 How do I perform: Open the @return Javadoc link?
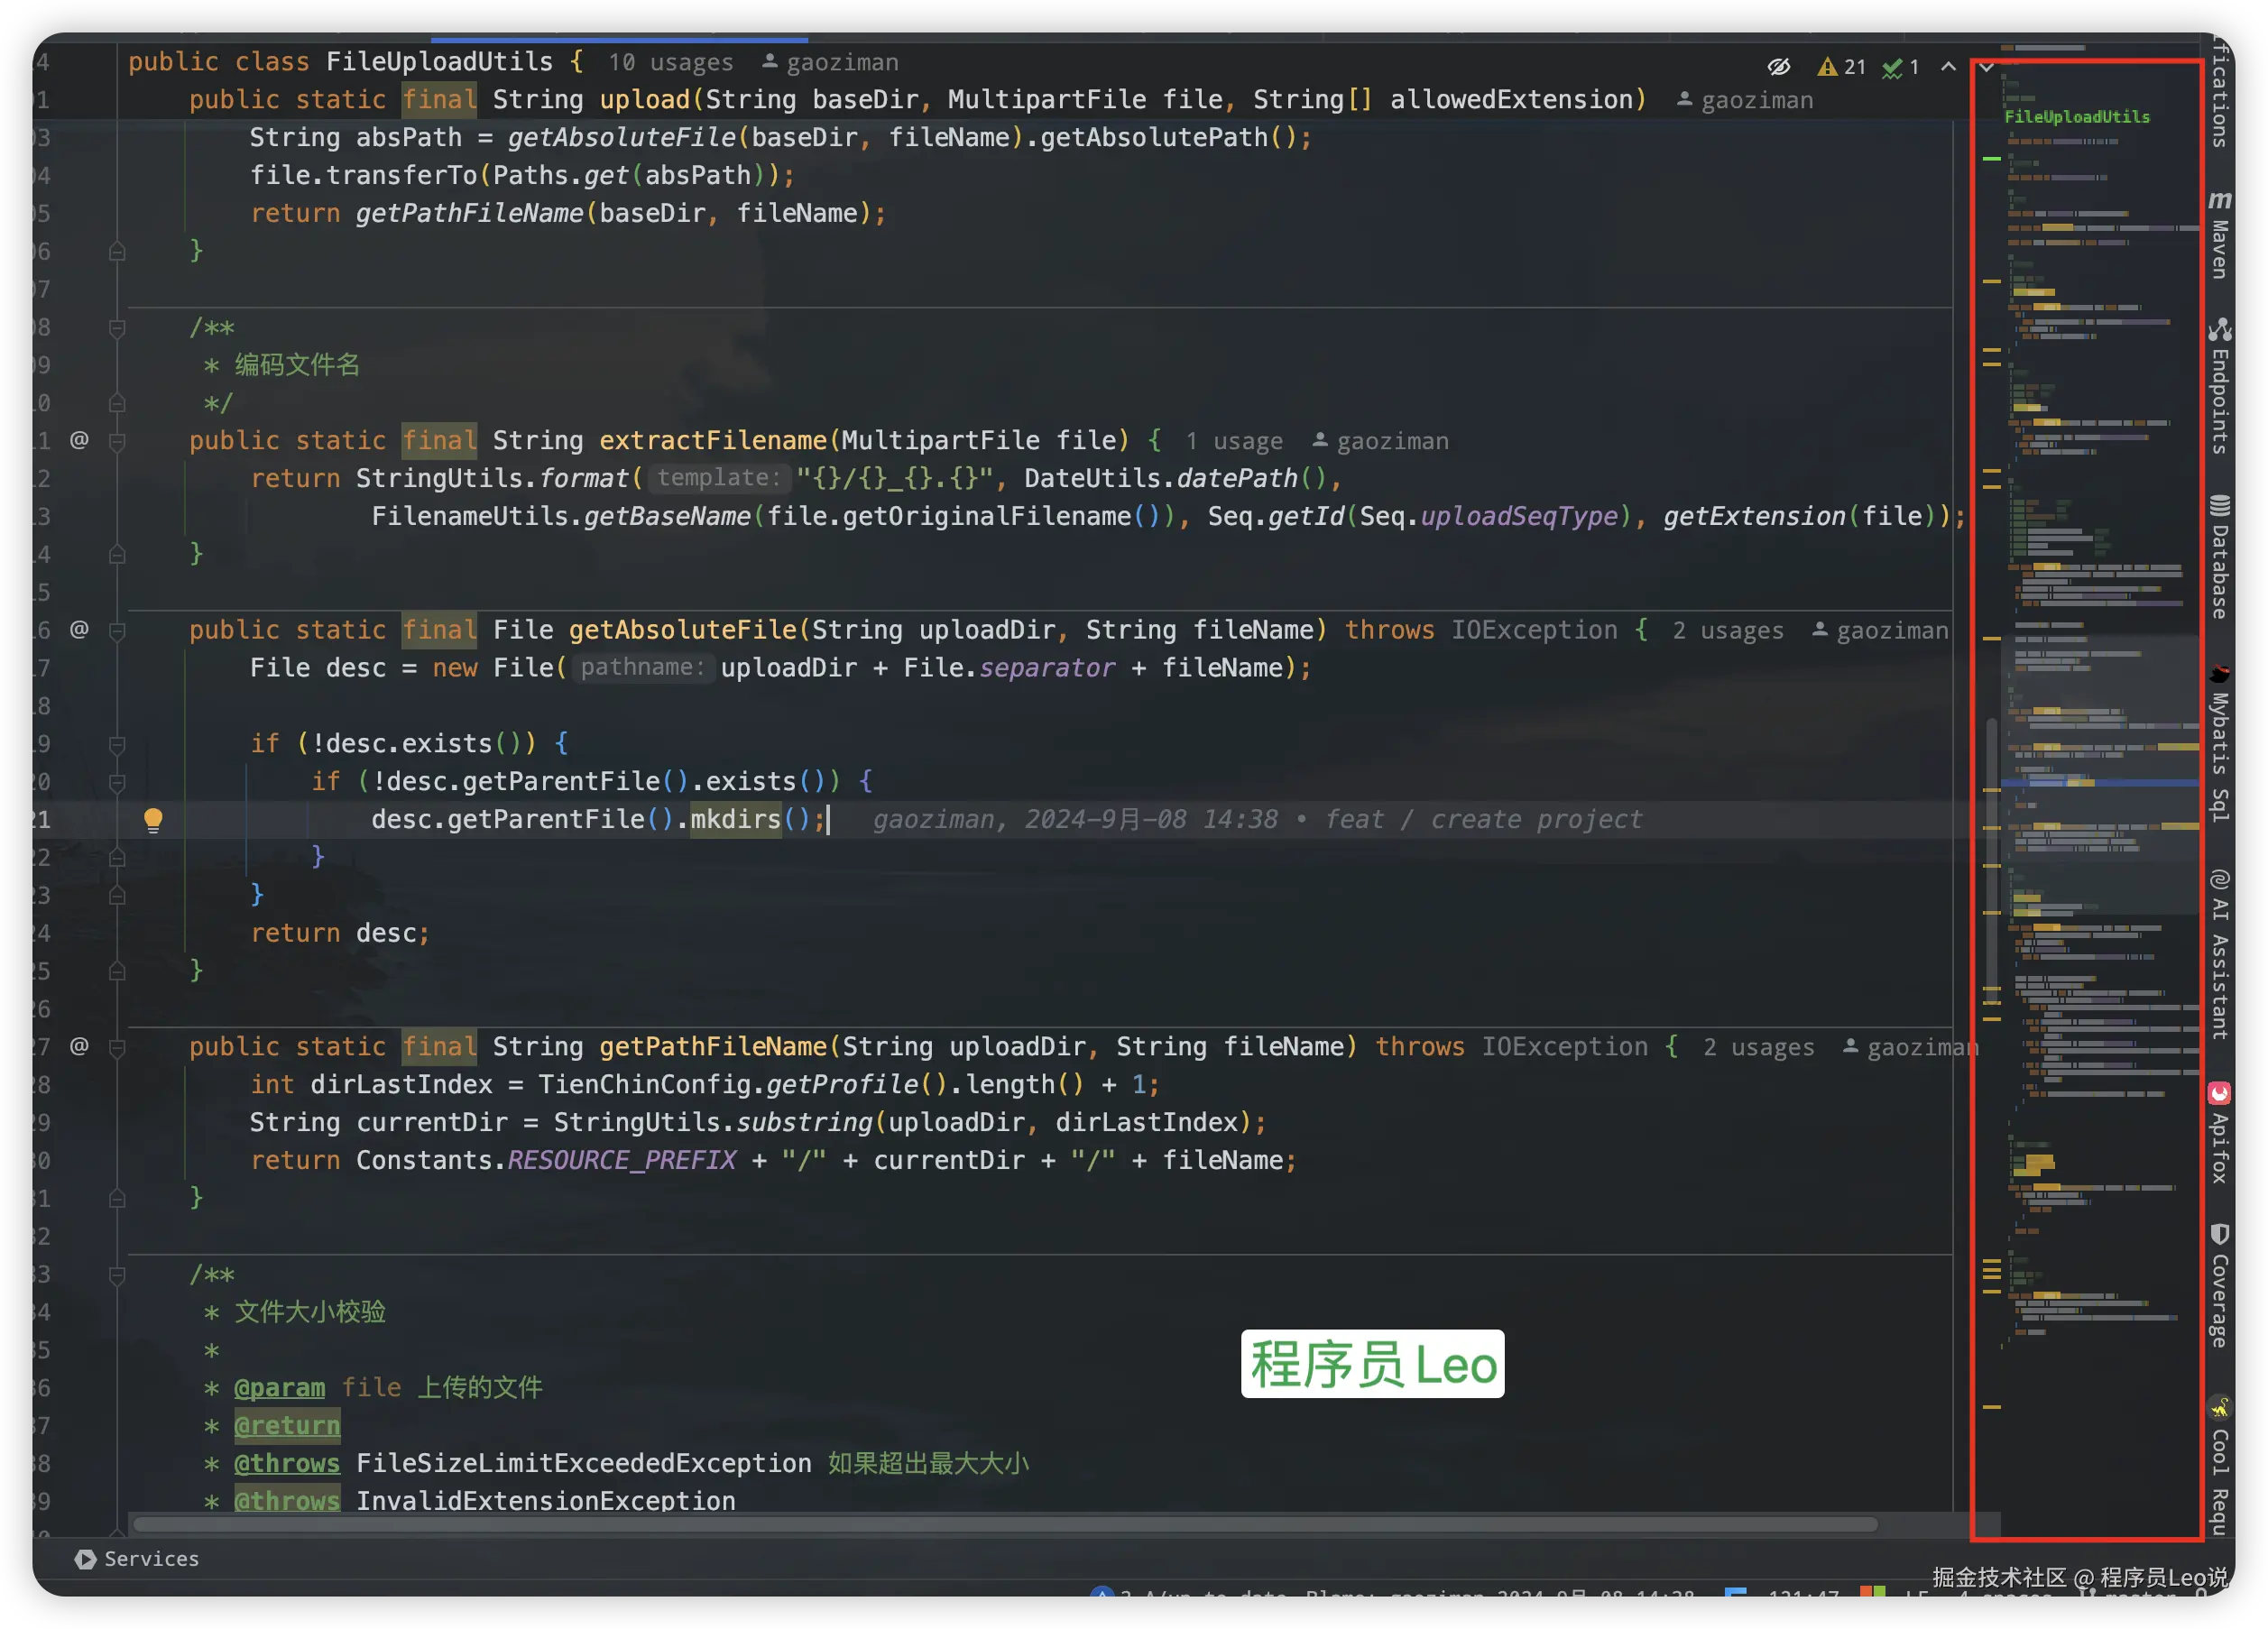pyautogui.click(x=287, y=1424)
